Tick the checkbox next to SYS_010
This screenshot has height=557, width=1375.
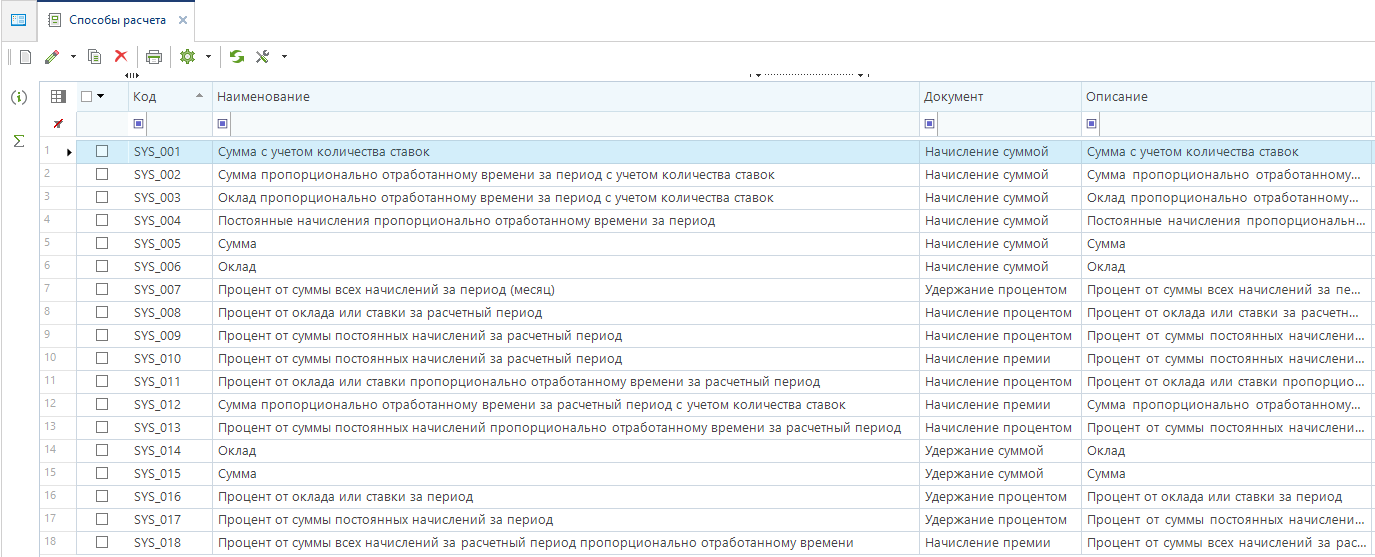pos(102,358)
